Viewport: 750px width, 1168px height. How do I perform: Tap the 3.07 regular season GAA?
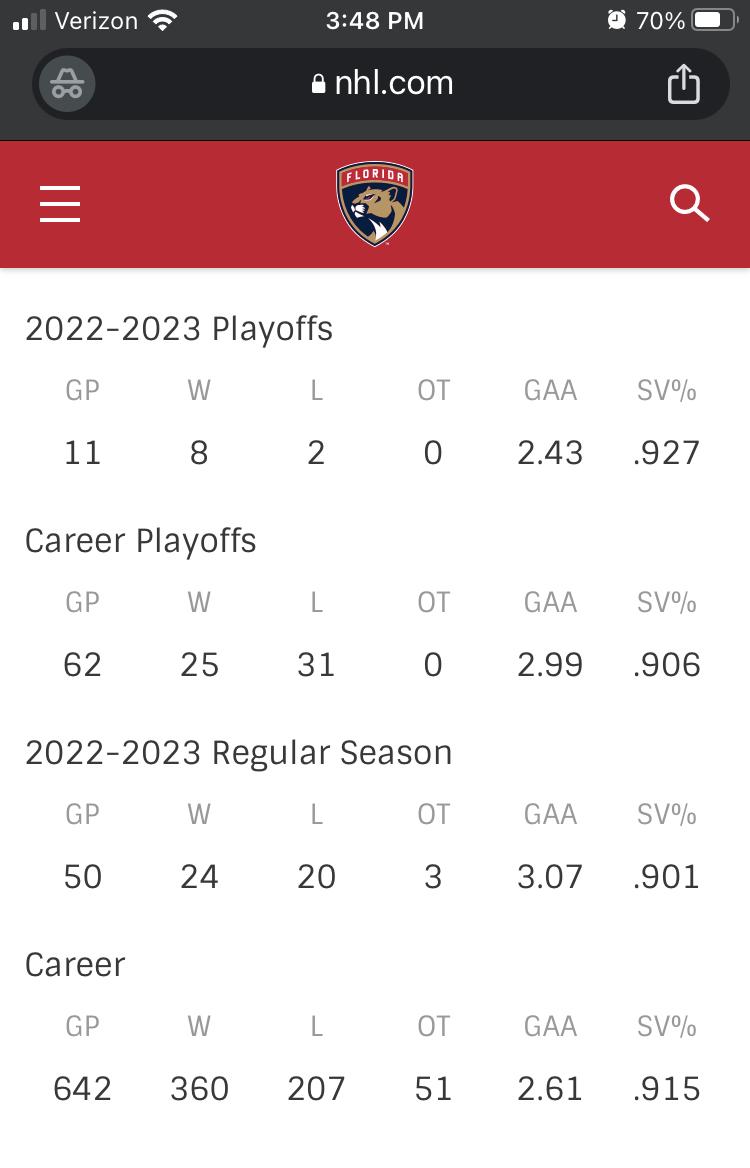pos(550,877)
